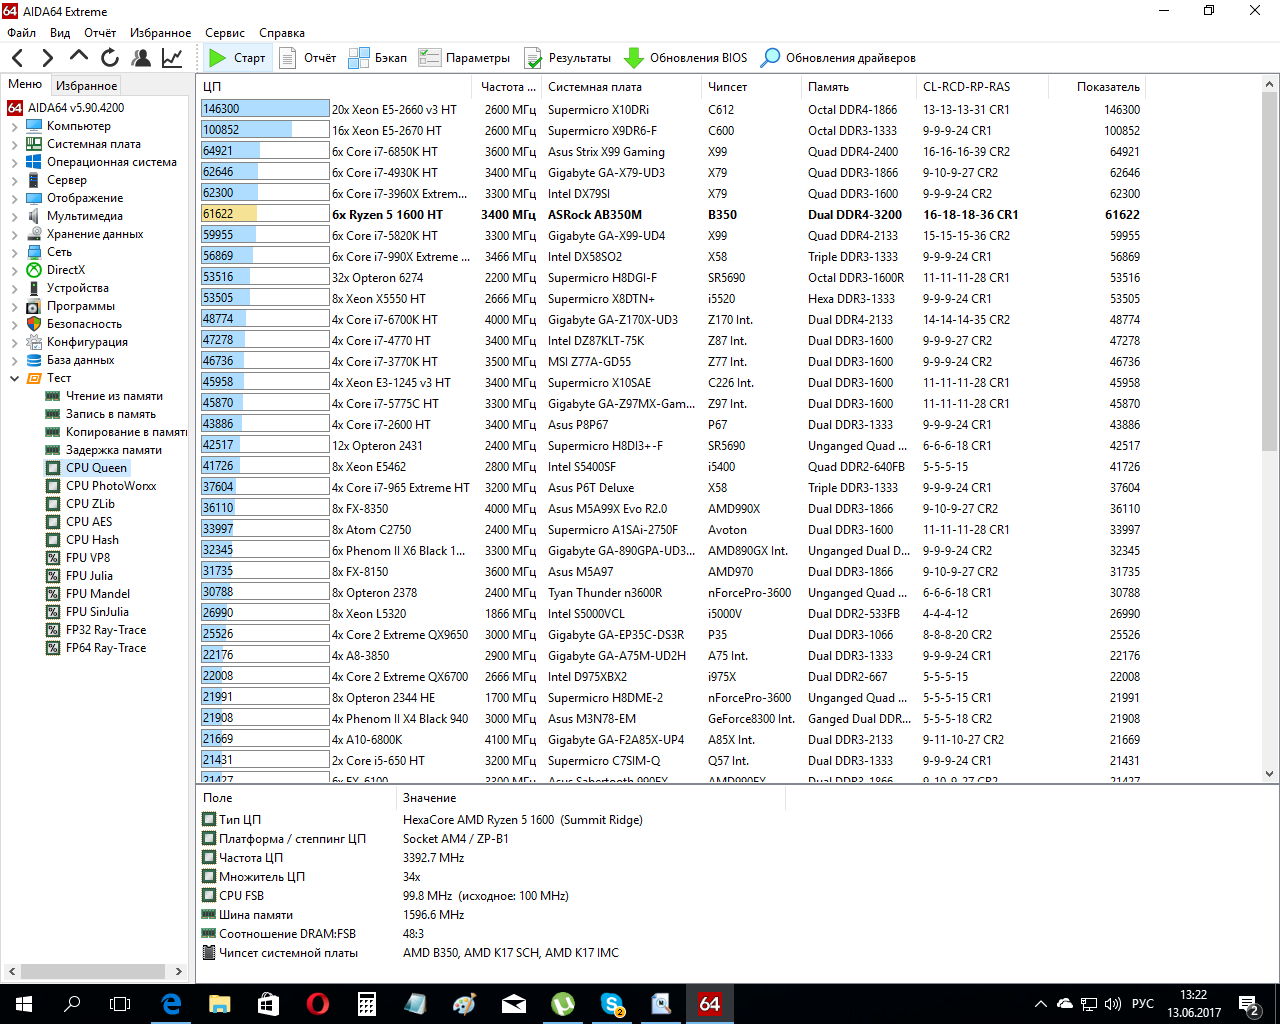
Task: Click the Результаты toolbar button
Action: (x=568, y=58)
